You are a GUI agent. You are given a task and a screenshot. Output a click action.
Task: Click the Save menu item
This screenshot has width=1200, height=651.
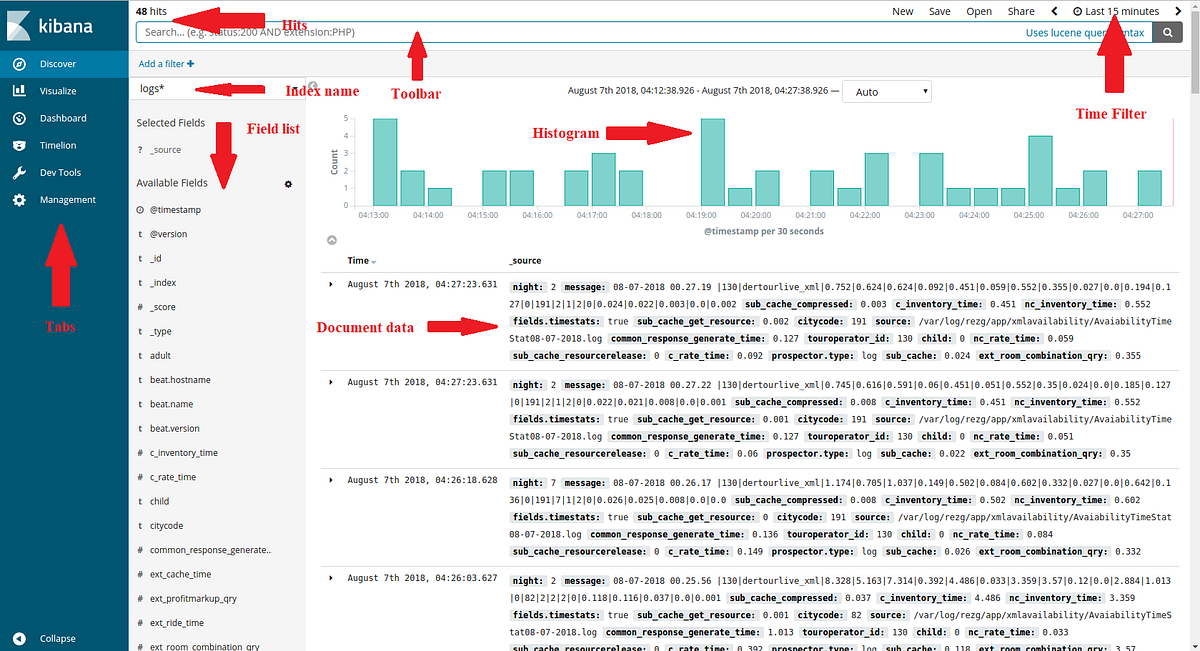tap(941, 11)
